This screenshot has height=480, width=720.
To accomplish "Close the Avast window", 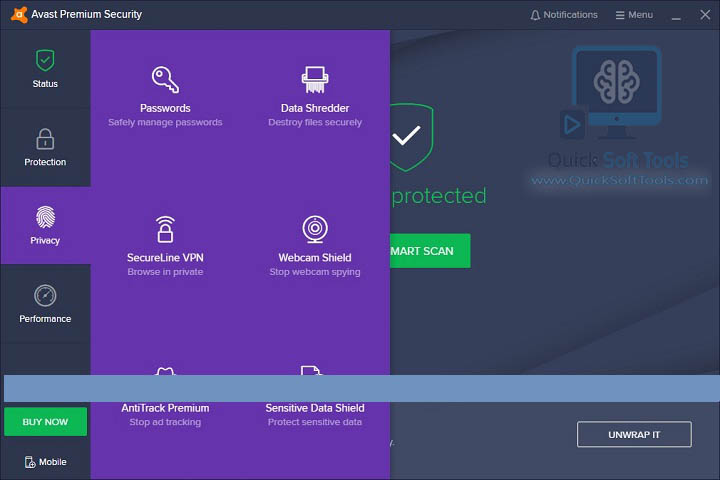I will coord(705,15).
